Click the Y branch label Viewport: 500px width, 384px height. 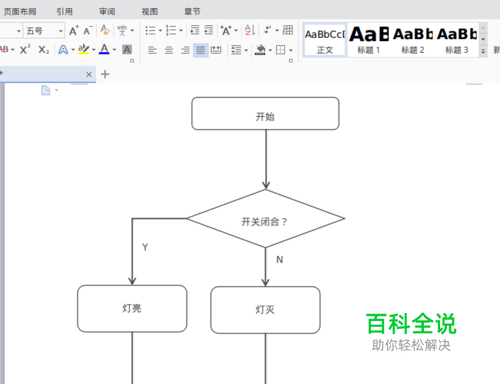pos(145,247)
